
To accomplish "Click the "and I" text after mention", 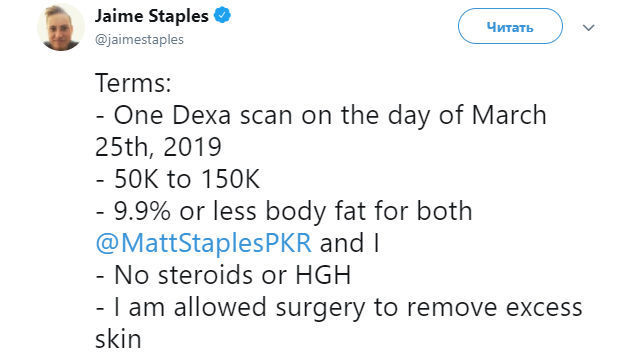I will 350,243.
